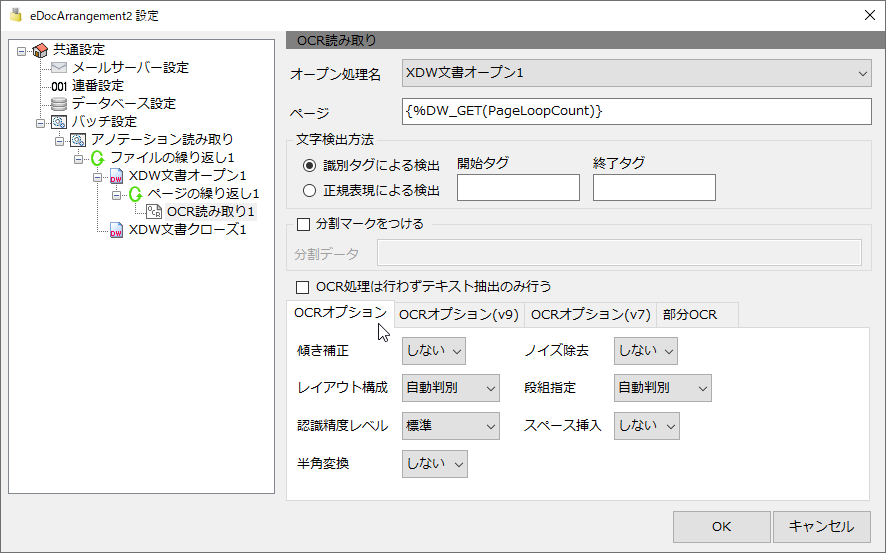Switch to the 部分OCR tab
The height and width of the screenshot is (553, 886).
(x=697, y=315)
